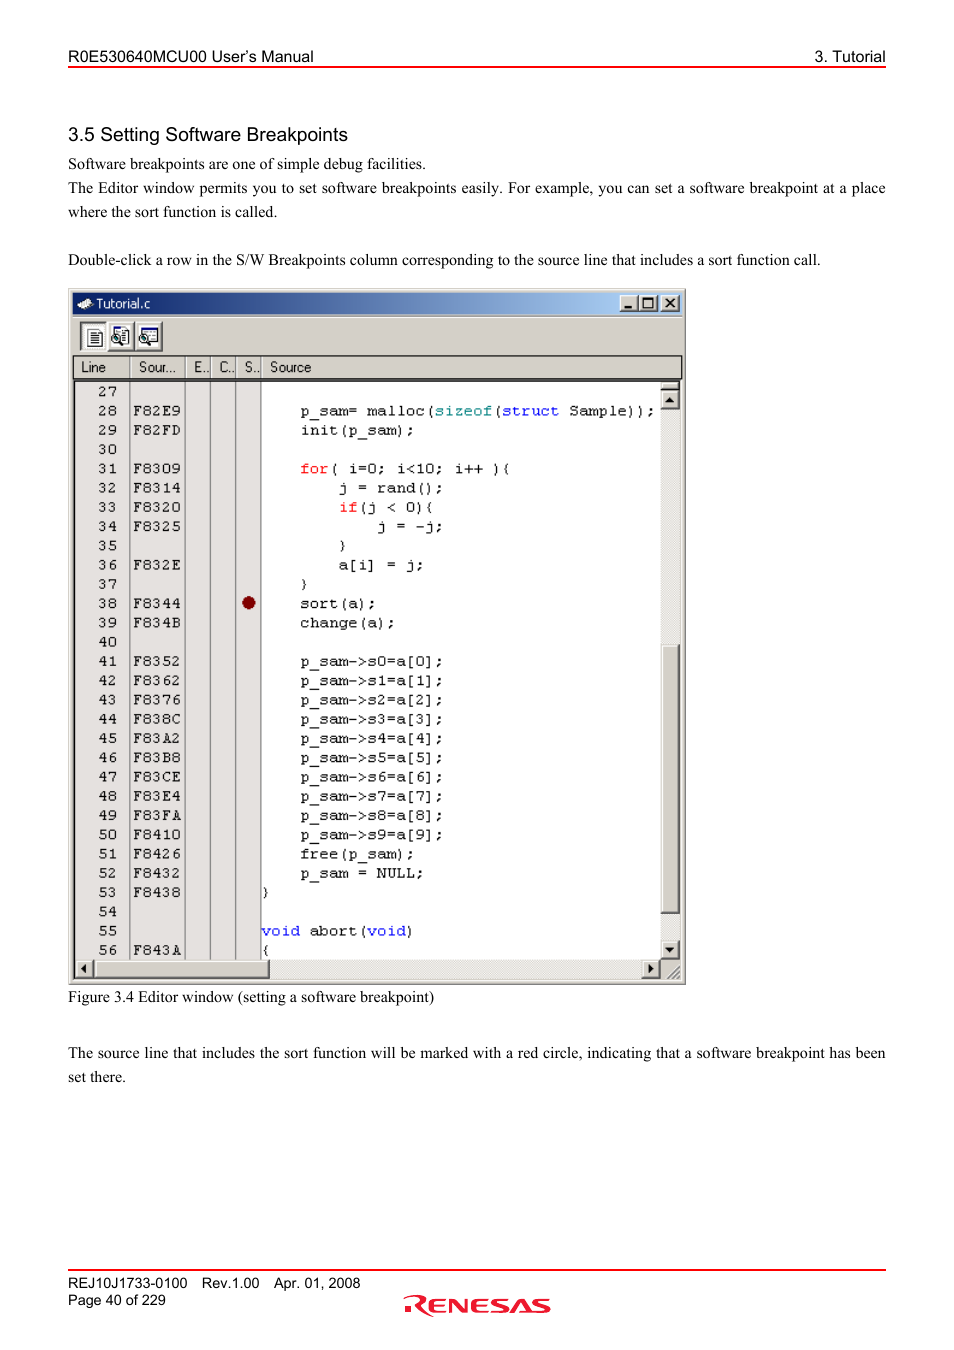This screenshot has width=954, height=1350.
Task: Click line number 45
Action: [107, 739]
